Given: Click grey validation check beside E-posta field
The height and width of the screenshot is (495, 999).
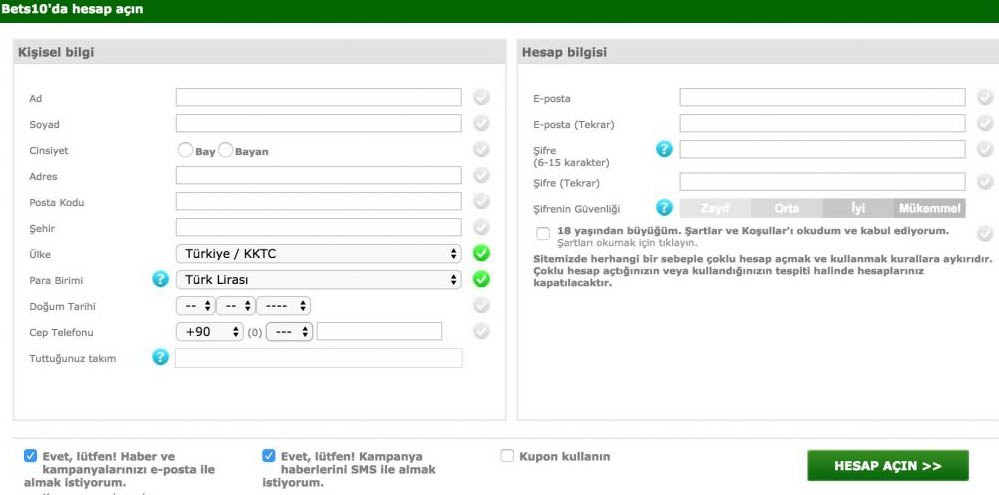Looking at the screenshot, I should tap(985, 97).
